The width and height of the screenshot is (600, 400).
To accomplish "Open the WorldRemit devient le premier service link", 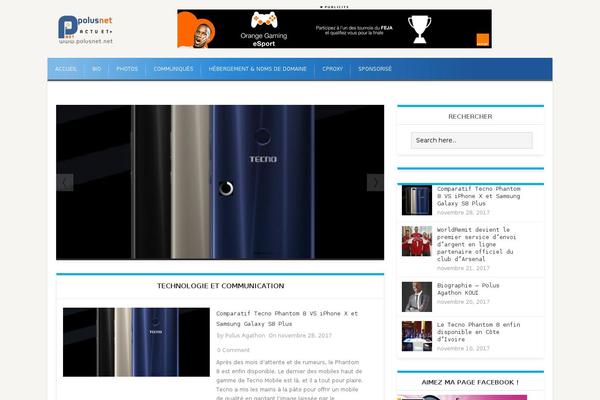I will [476, 244].
